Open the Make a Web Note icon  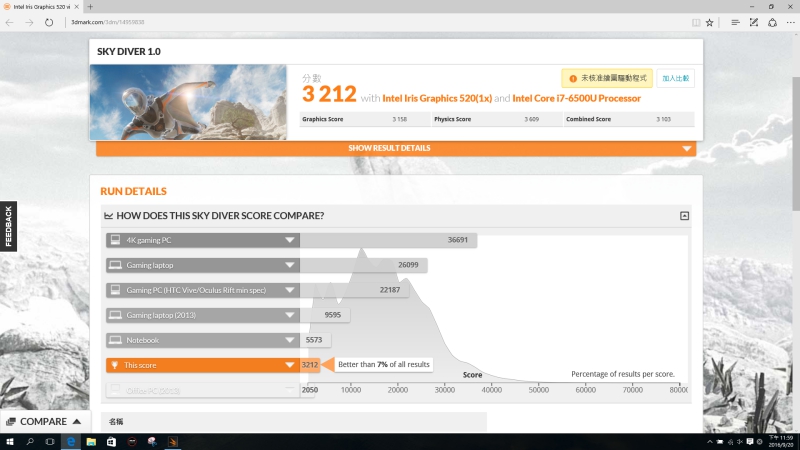click(x=754, y=22)
